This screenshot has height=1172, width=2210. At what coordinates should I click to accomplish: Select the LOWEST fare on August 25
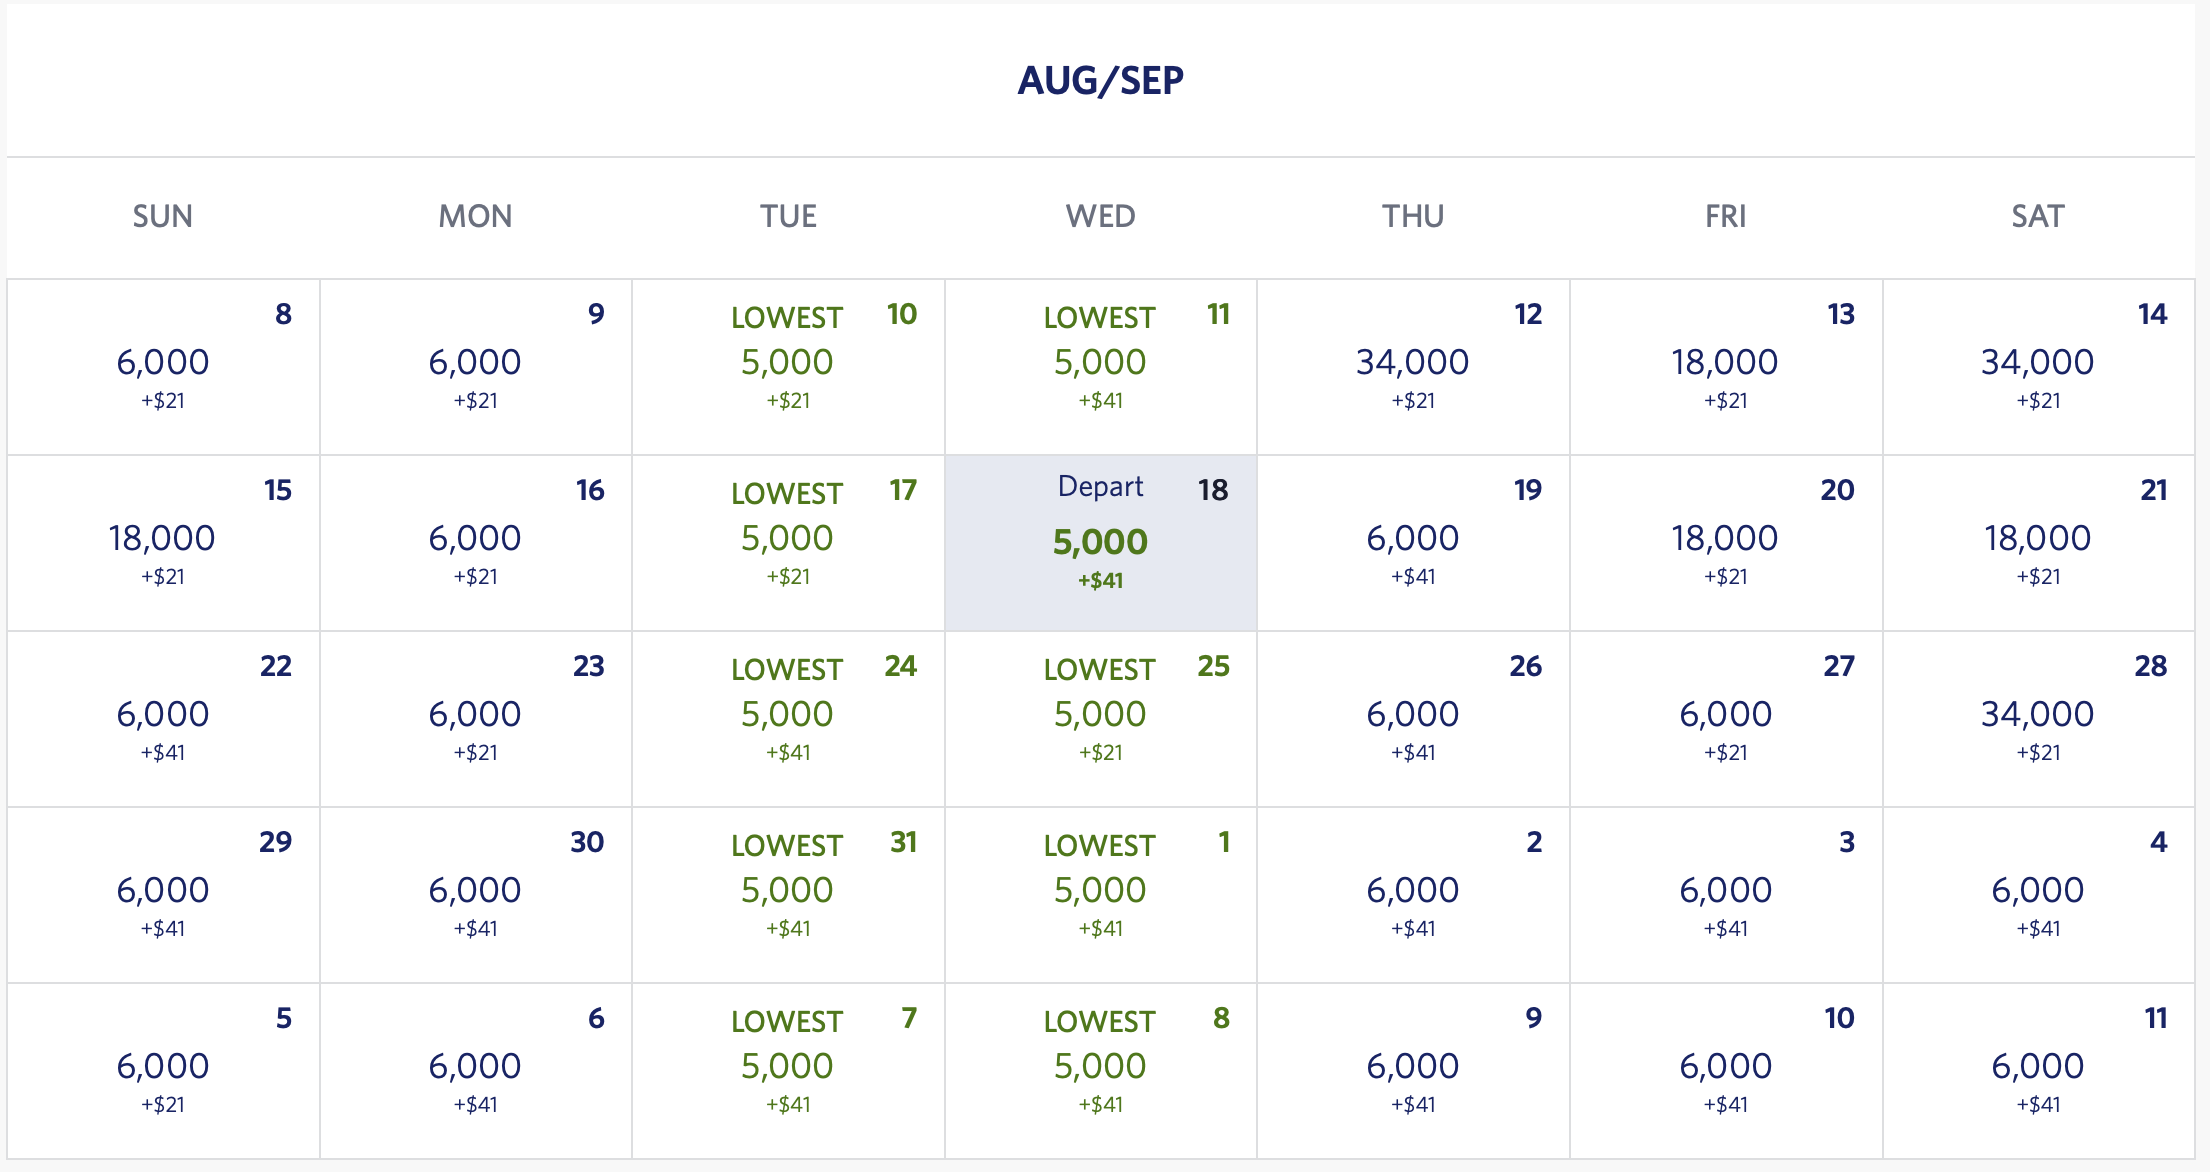tap(1100, 715)
